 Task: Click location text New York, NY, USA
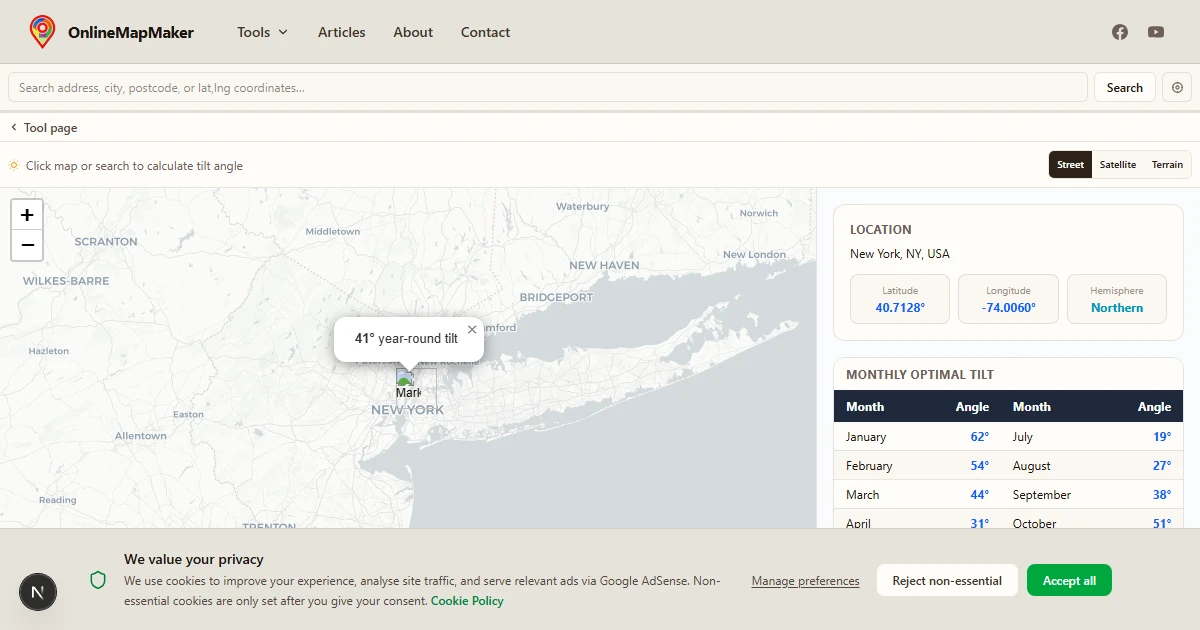(900, 254)
